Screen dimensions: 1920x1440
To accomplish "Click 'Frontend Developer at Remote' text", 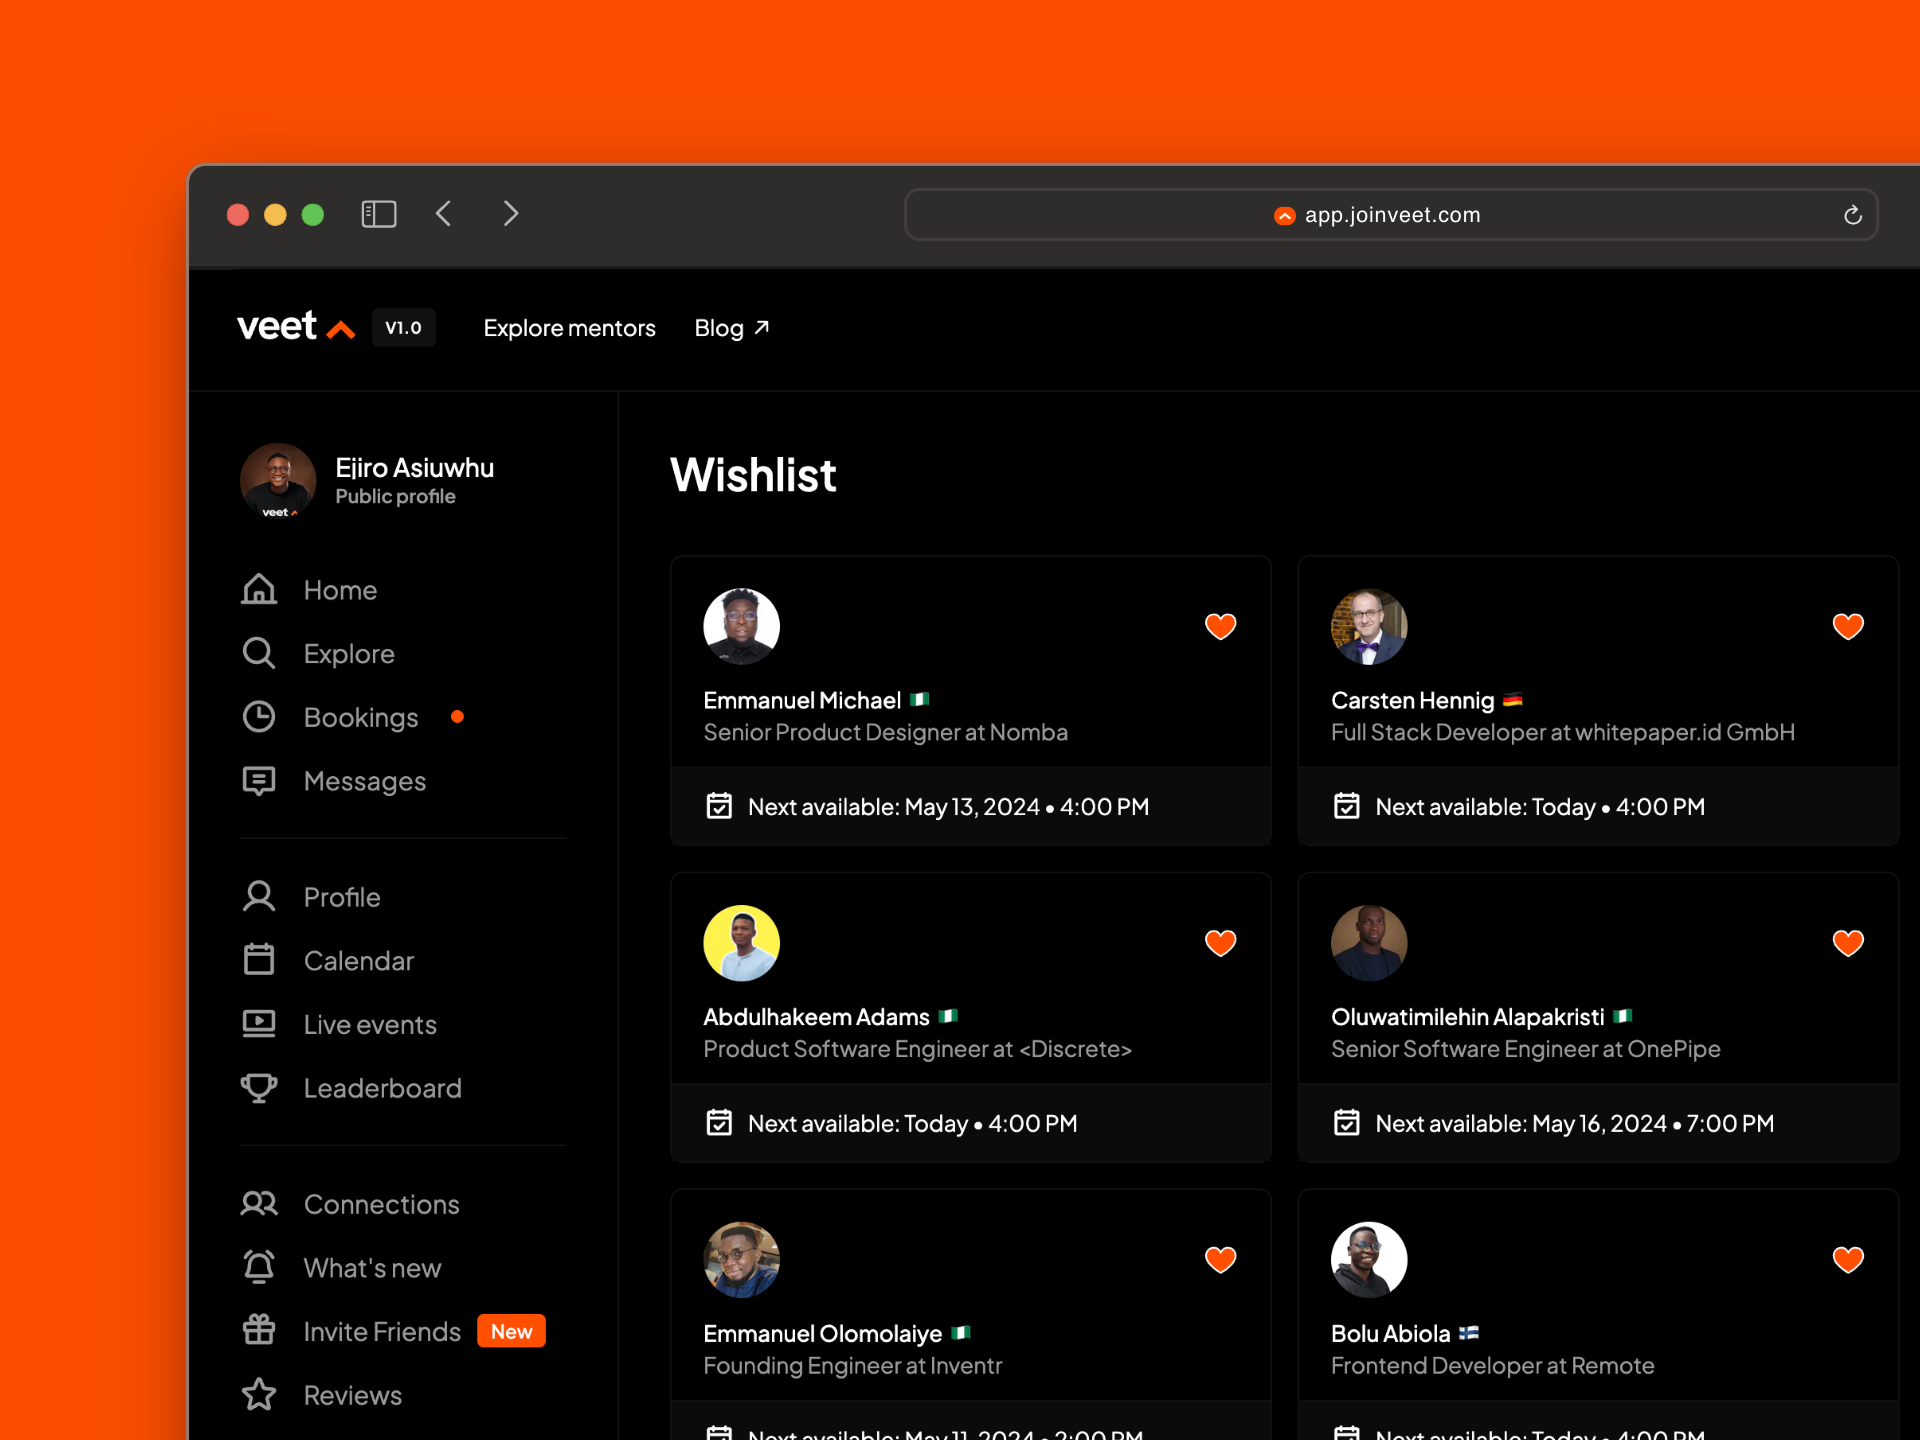I will [x=1492, y=1366].
